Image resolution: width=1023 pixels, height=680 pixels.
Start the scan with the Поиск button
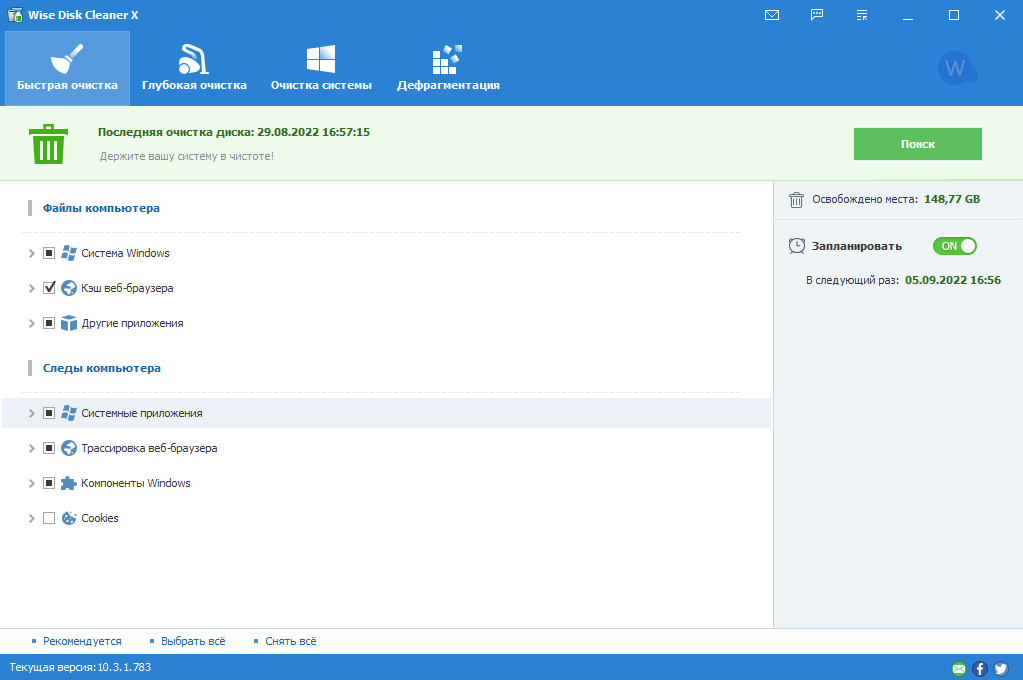pos(917,144)
